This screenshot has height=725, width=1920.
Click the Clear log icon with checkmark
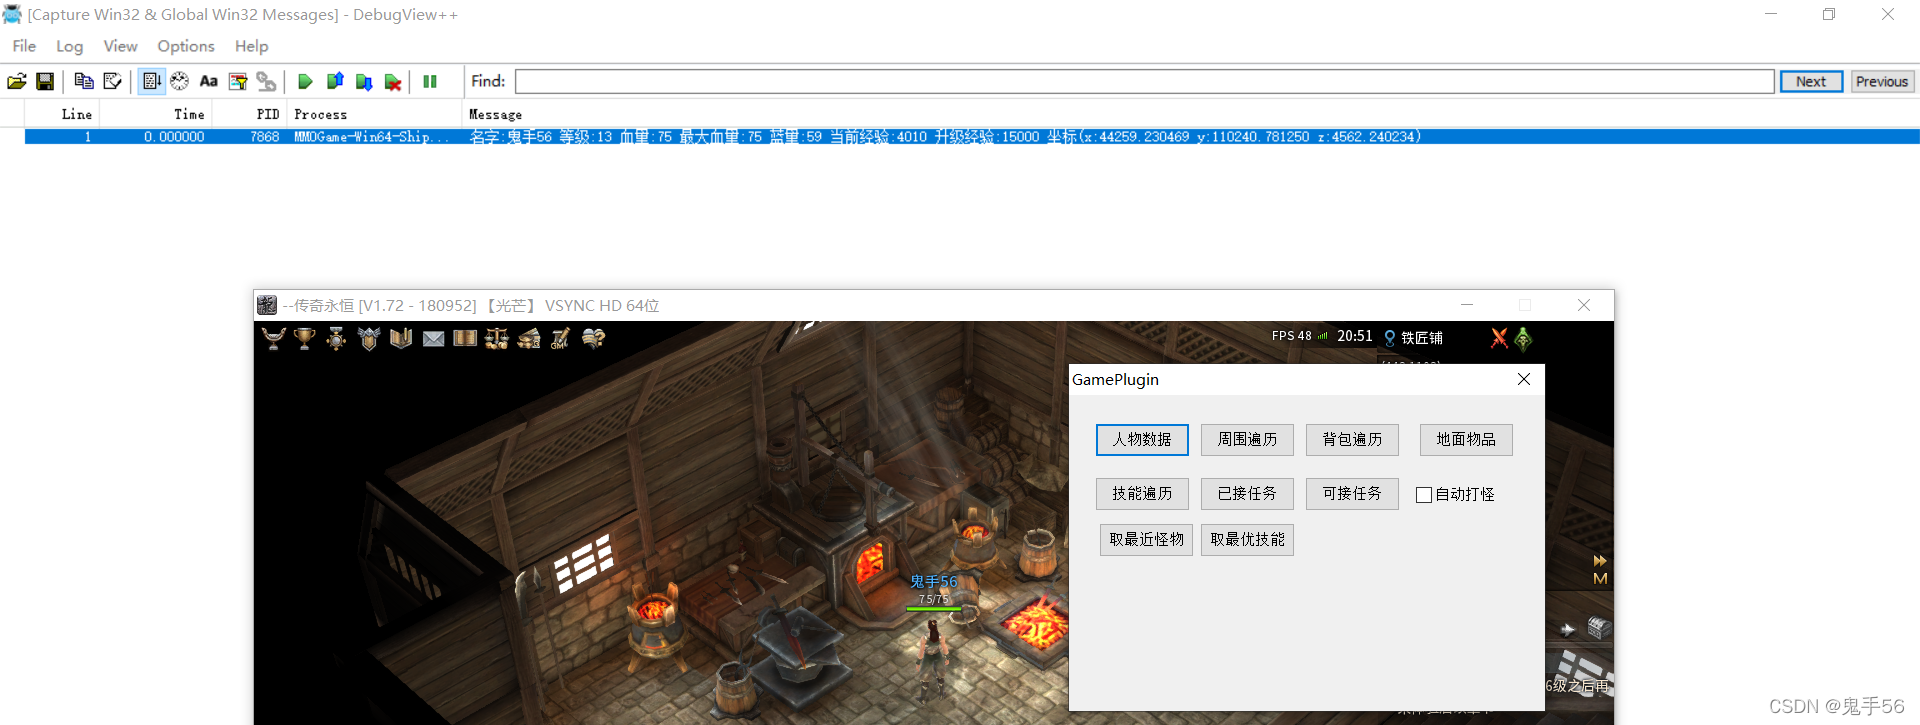113,82
